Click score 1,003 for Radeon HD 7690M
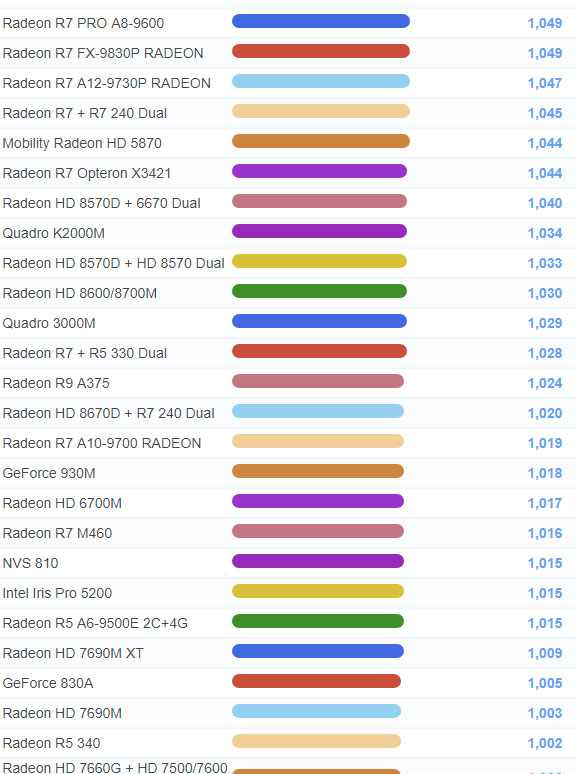576x774 pixels. point(545,713)
